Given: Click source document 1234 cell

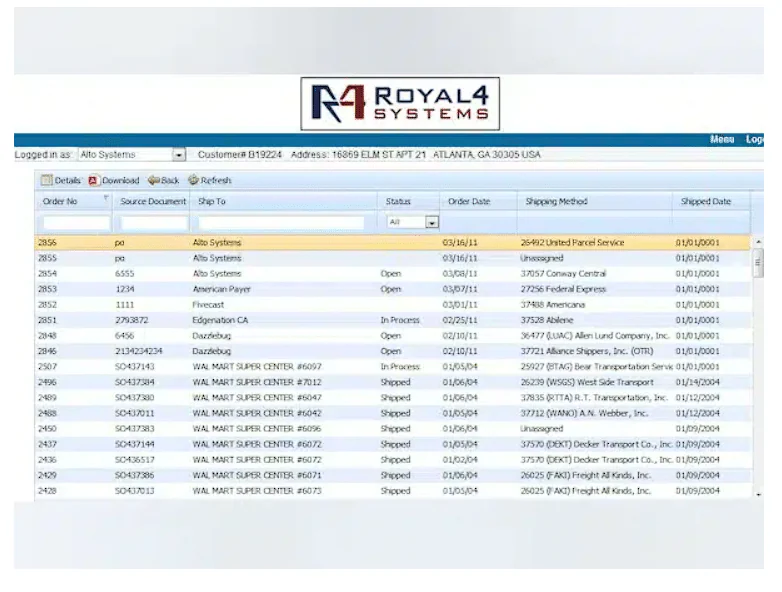Looking at the screenshot, I should point(125,289).
